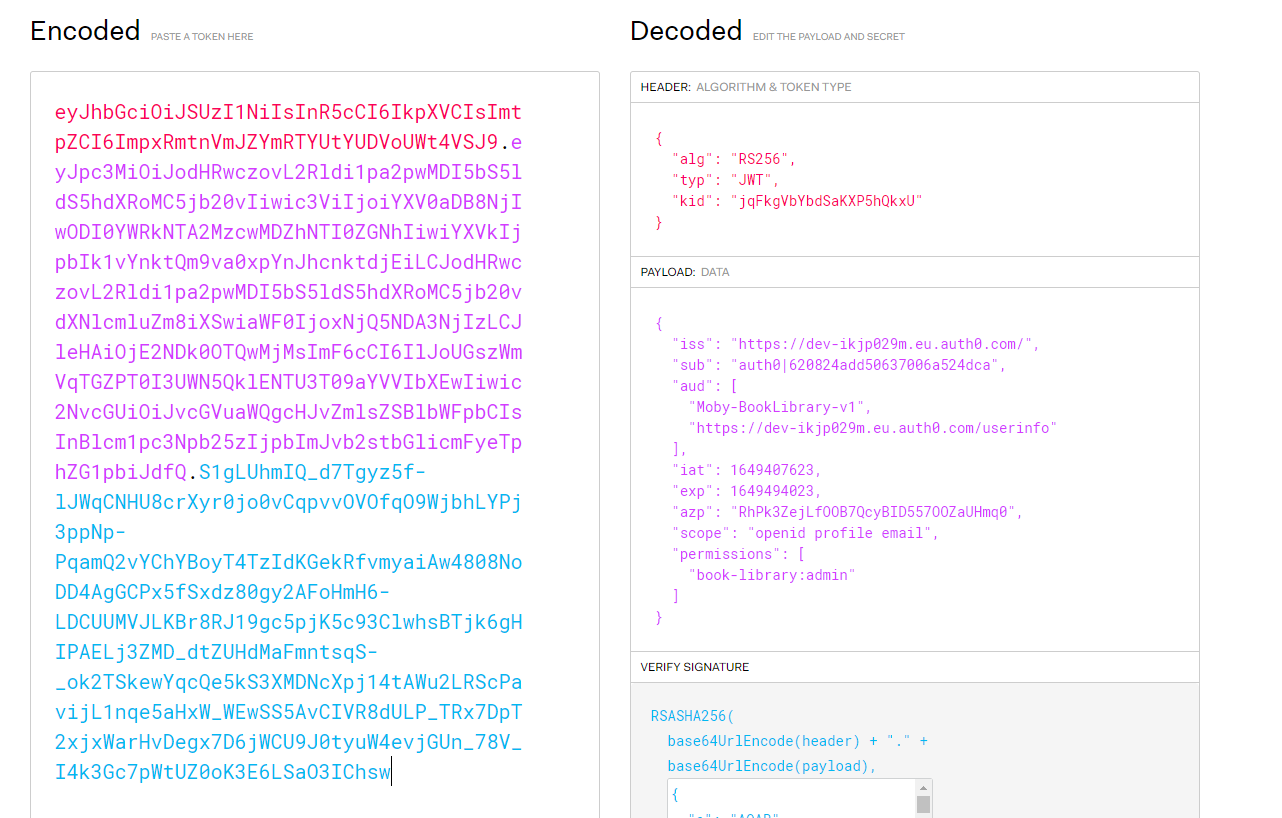
Task: Click the "sub" auth0 user id line
Action: [839, 365]
